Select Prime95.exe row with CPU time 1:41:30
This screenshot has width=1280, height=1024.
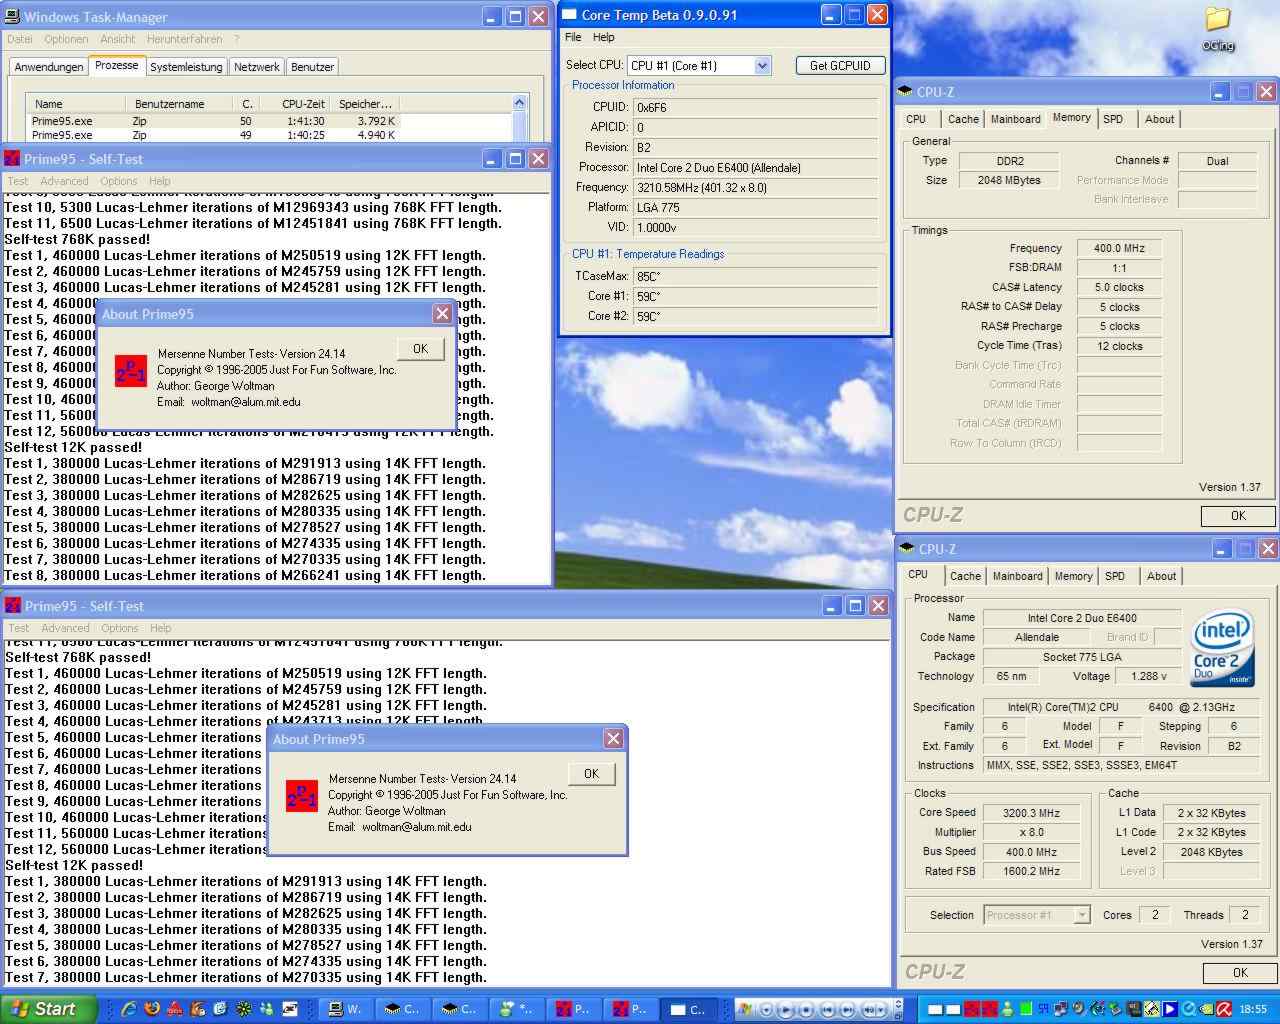(x=214, y=121)
